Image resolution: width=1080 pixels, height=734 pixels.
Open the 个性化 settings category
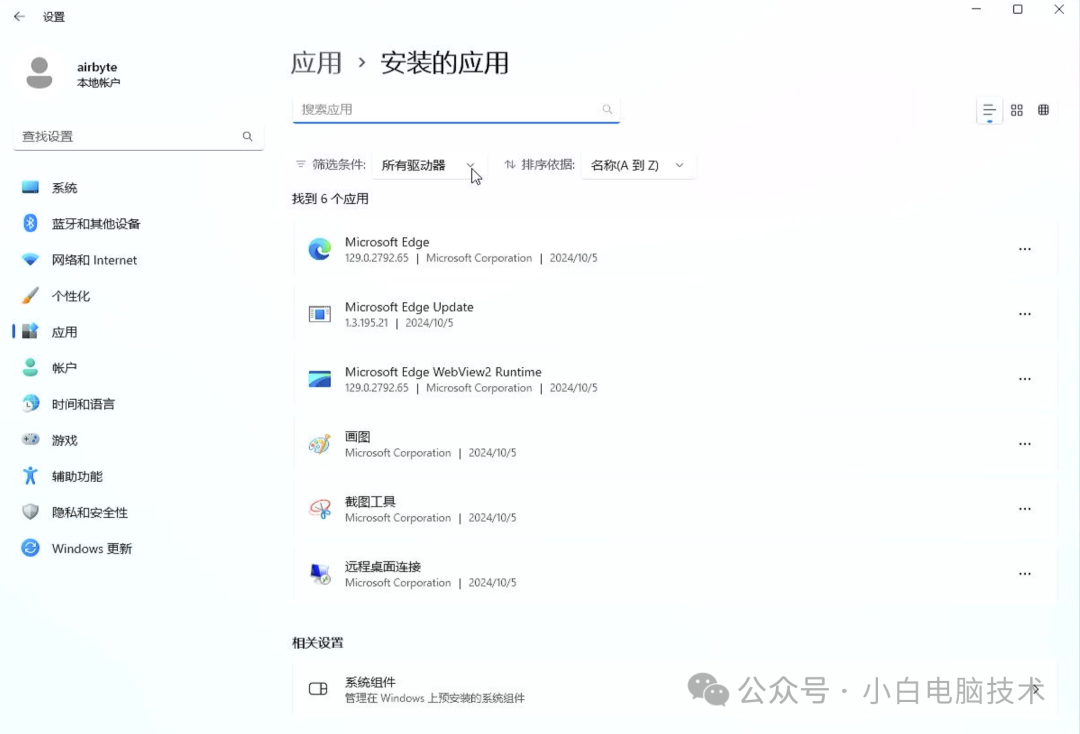(138, 296)
